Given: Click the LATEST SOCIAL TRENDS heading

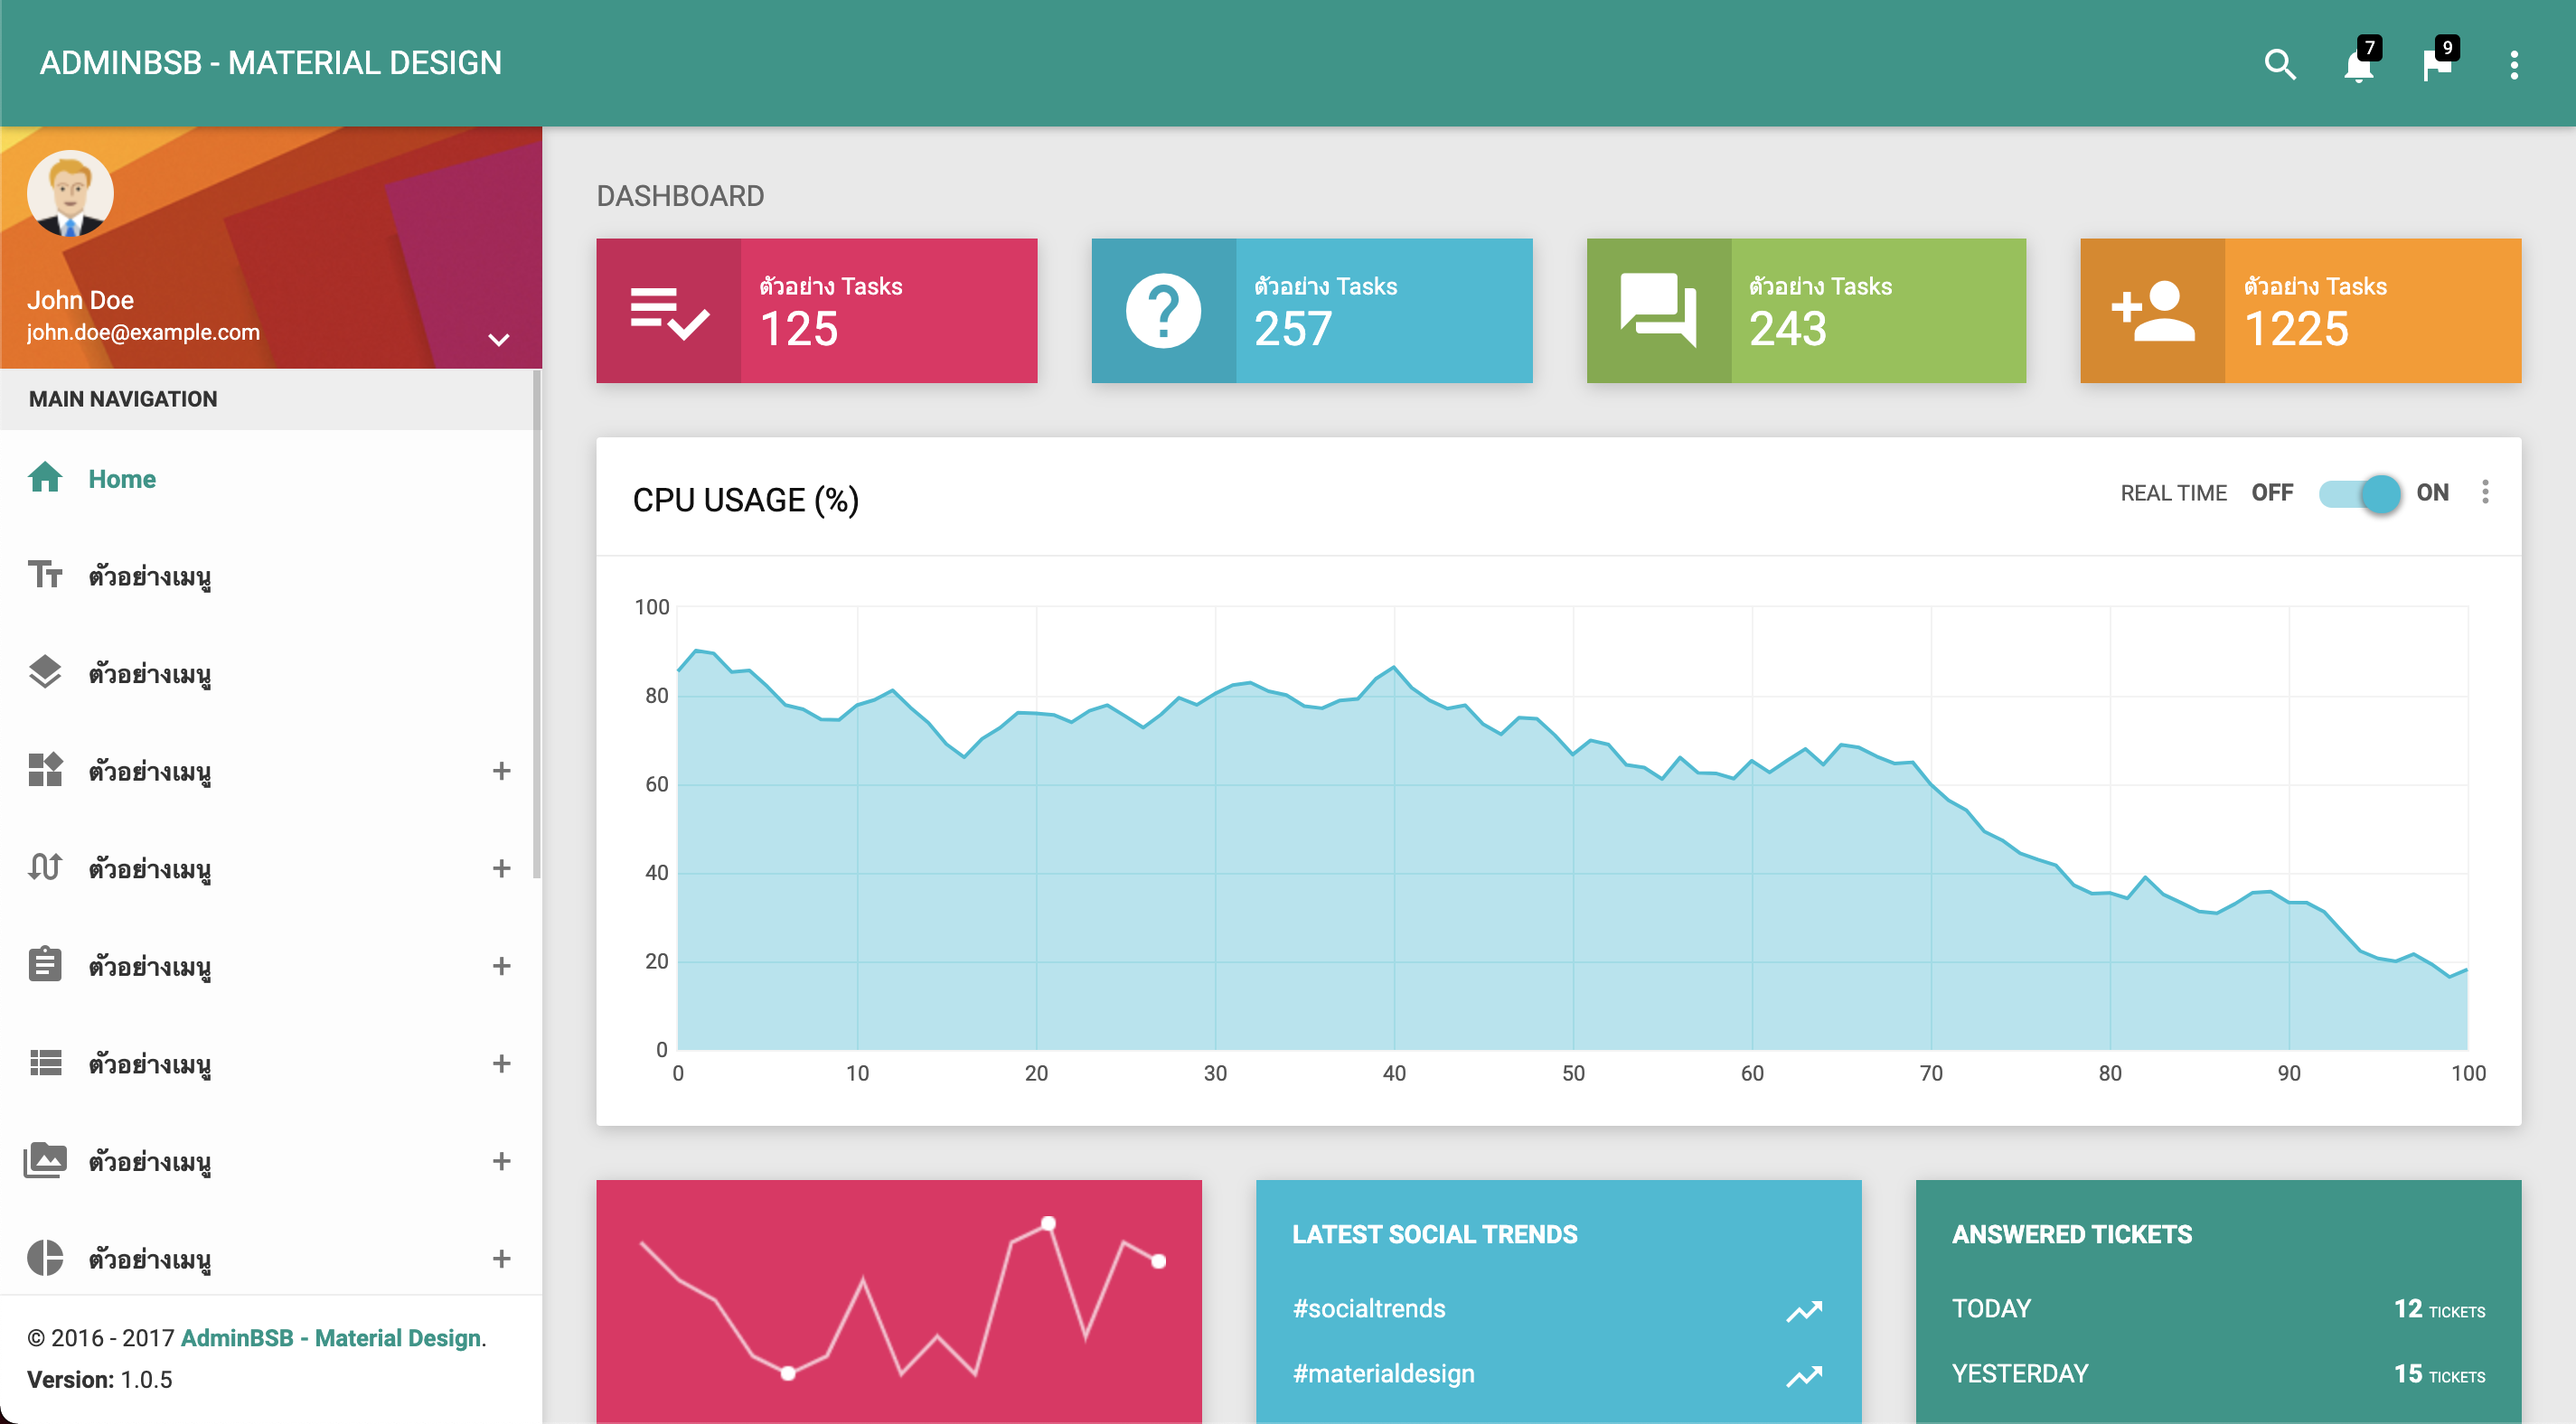Looking at the screenshot, I should tap(1435, 1235).
